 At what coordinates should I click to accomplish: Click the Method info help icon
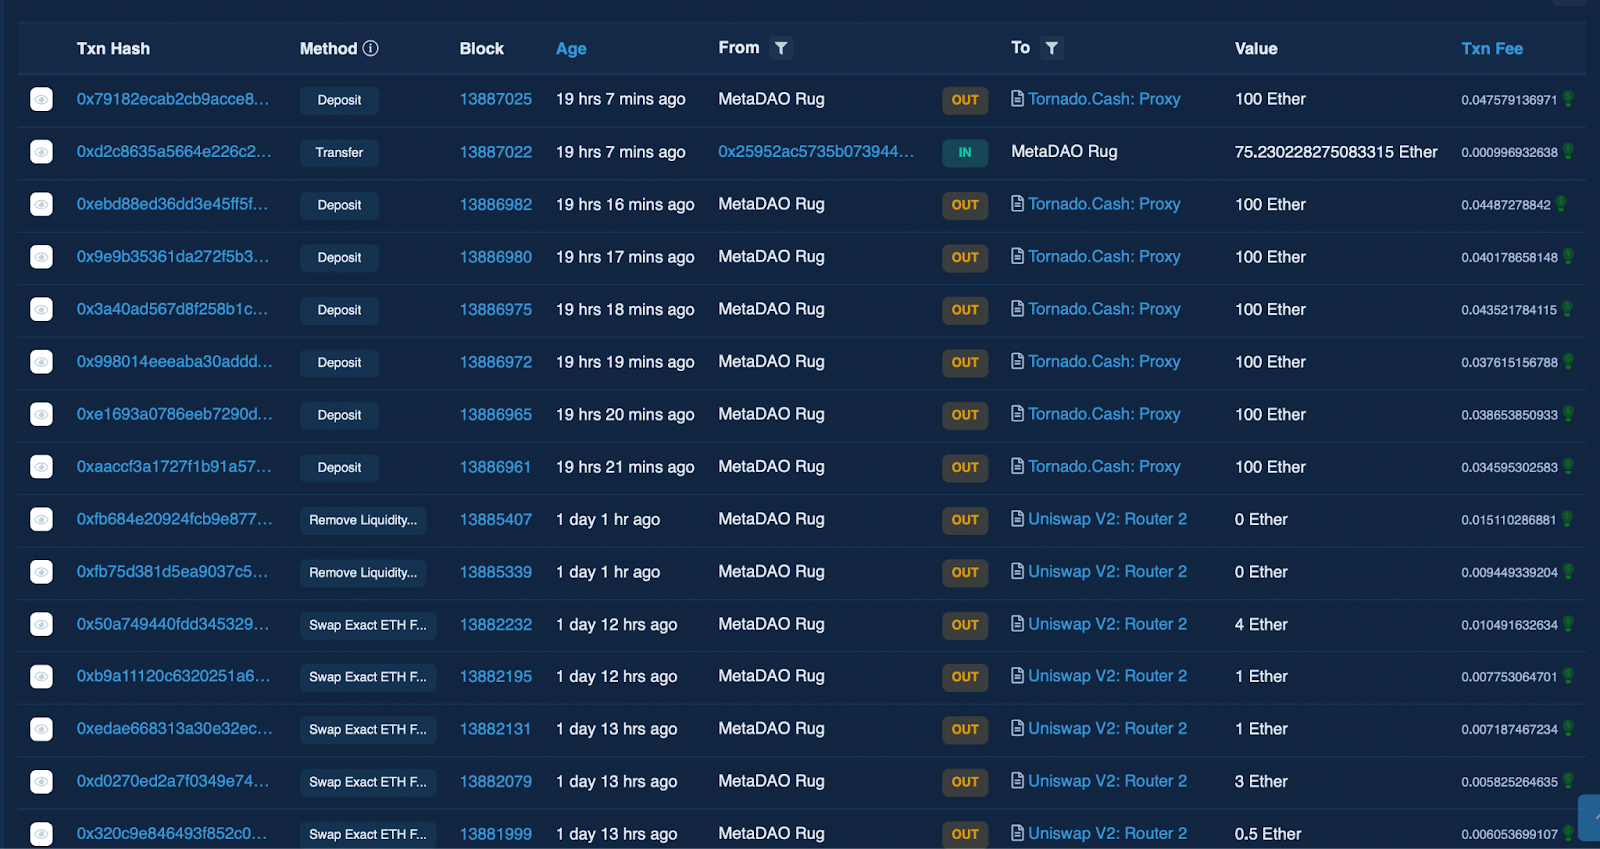click(x=370, y=48)
